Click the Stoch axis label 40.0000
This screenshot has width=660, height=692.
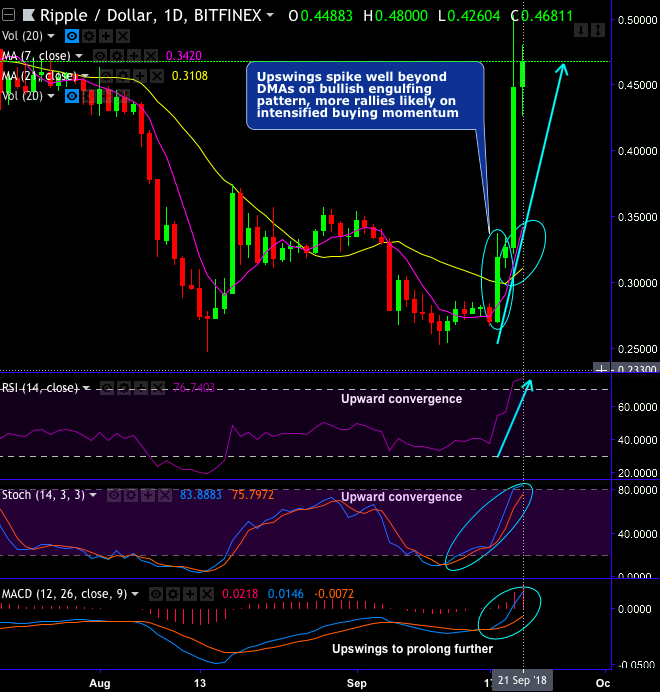637,534
